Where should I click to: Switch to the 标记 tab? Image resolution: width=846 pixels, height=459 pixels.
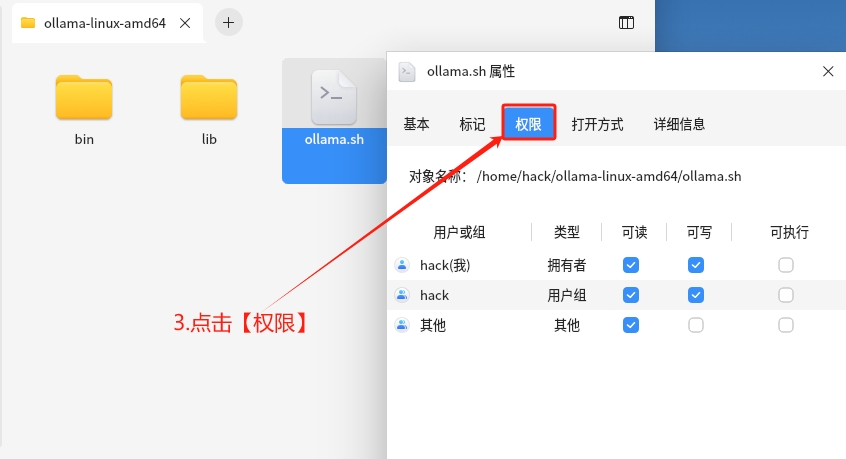(x=472, y=125)
